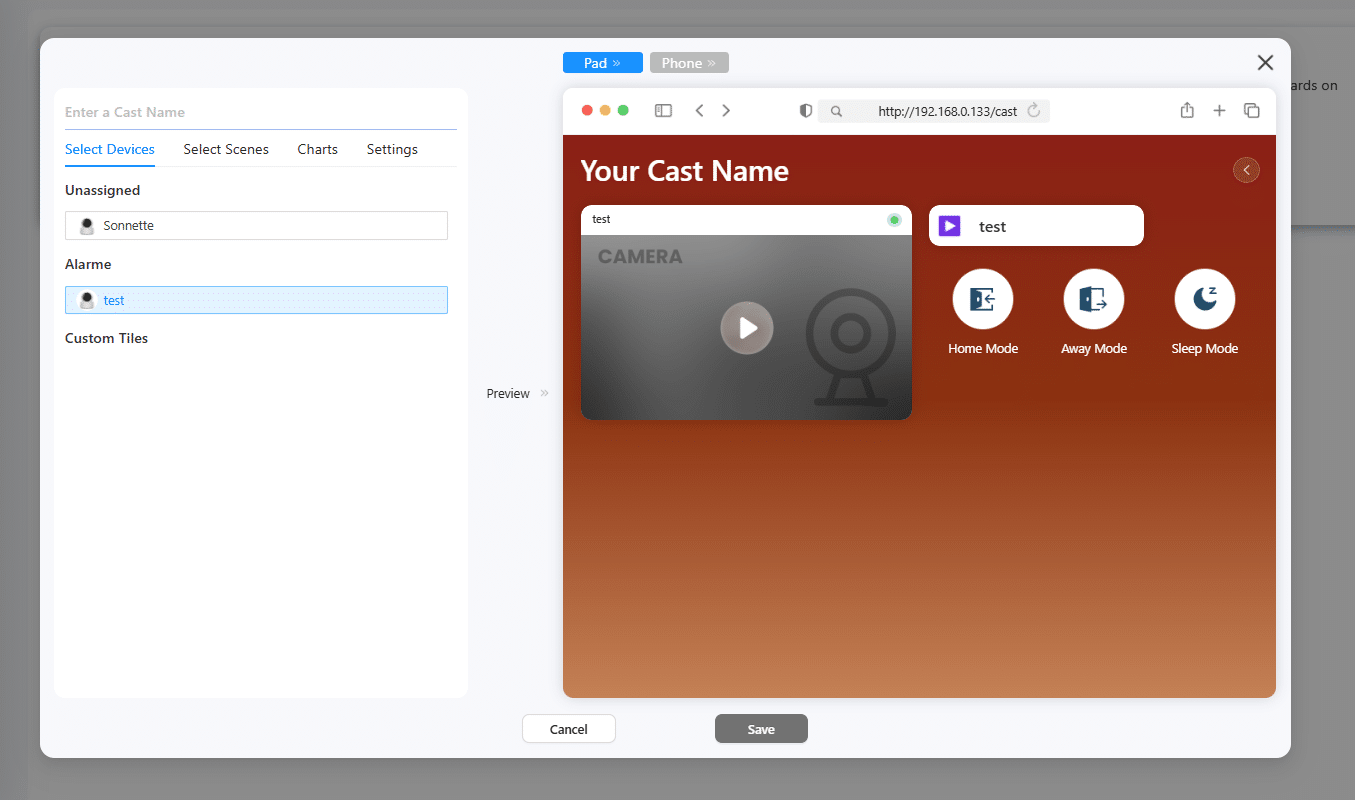The image size is (1355, 800).
Task: Click the browser share icon
Action: [x=1187, y=110]
